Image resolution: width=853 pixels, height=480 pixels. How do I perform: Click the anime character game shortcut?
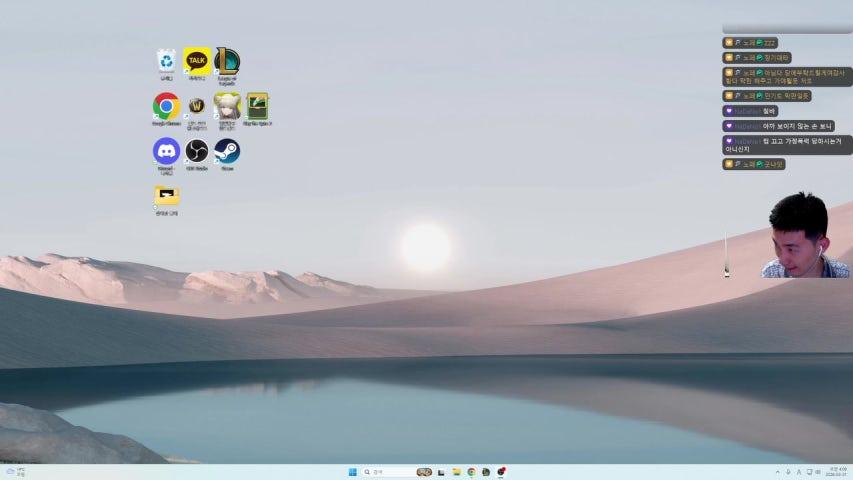[227, 106]
